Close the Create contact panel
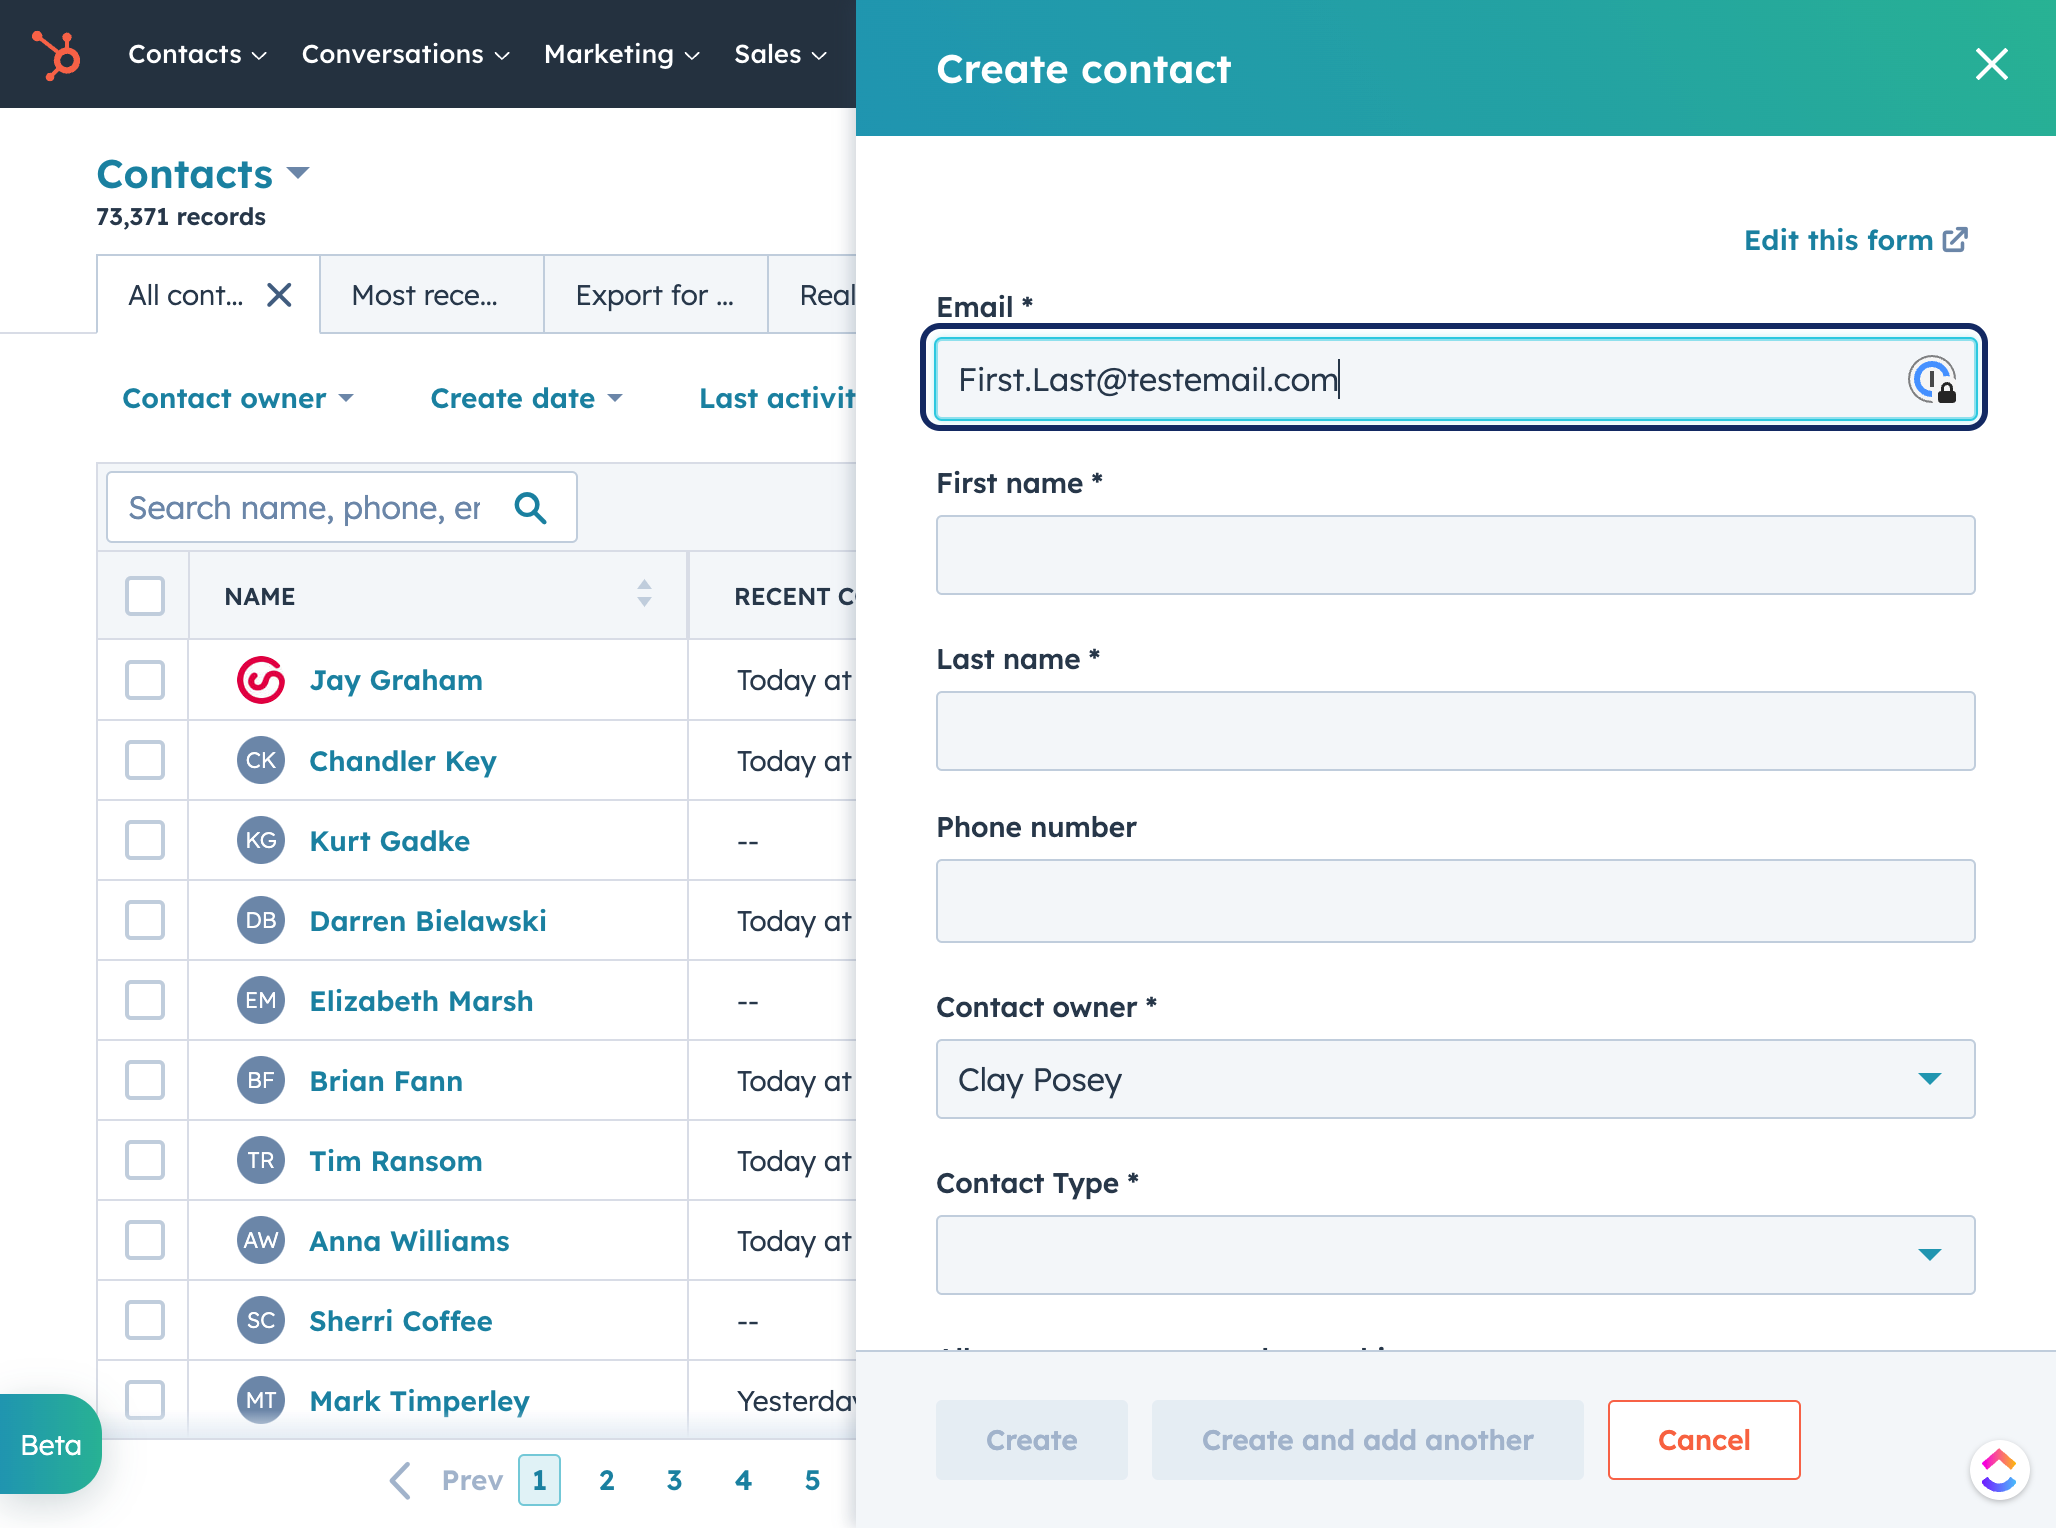The image size is (2056, 1528). [x=1991, y=64]
